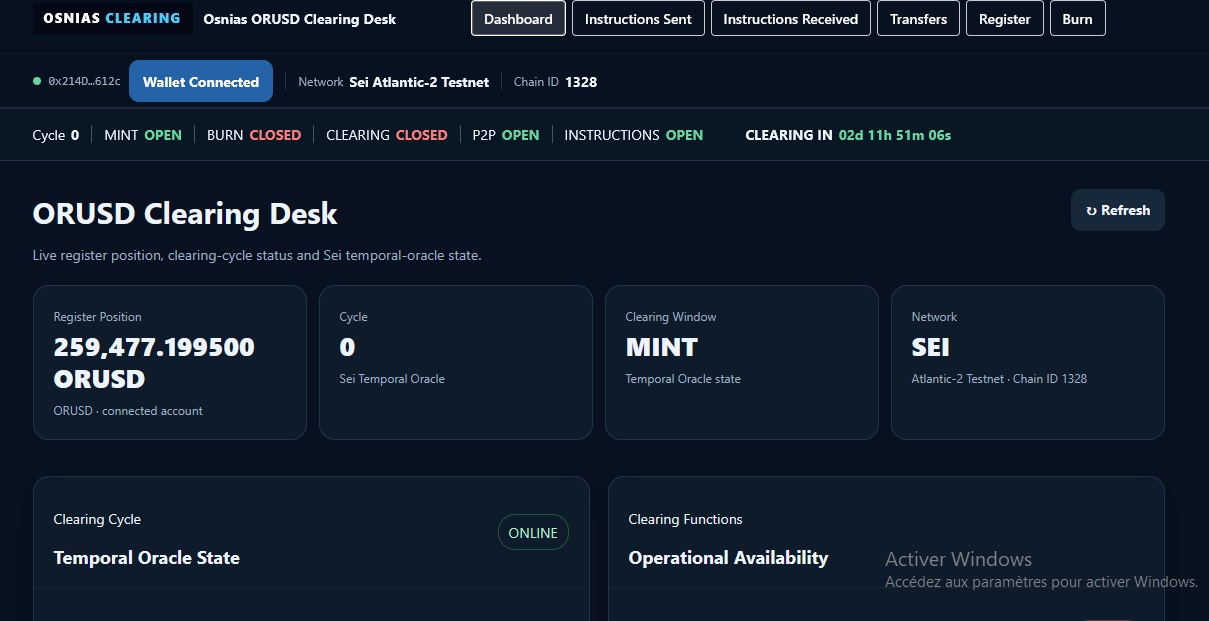
Task: Click the Refresh button
Action: 1117,210
